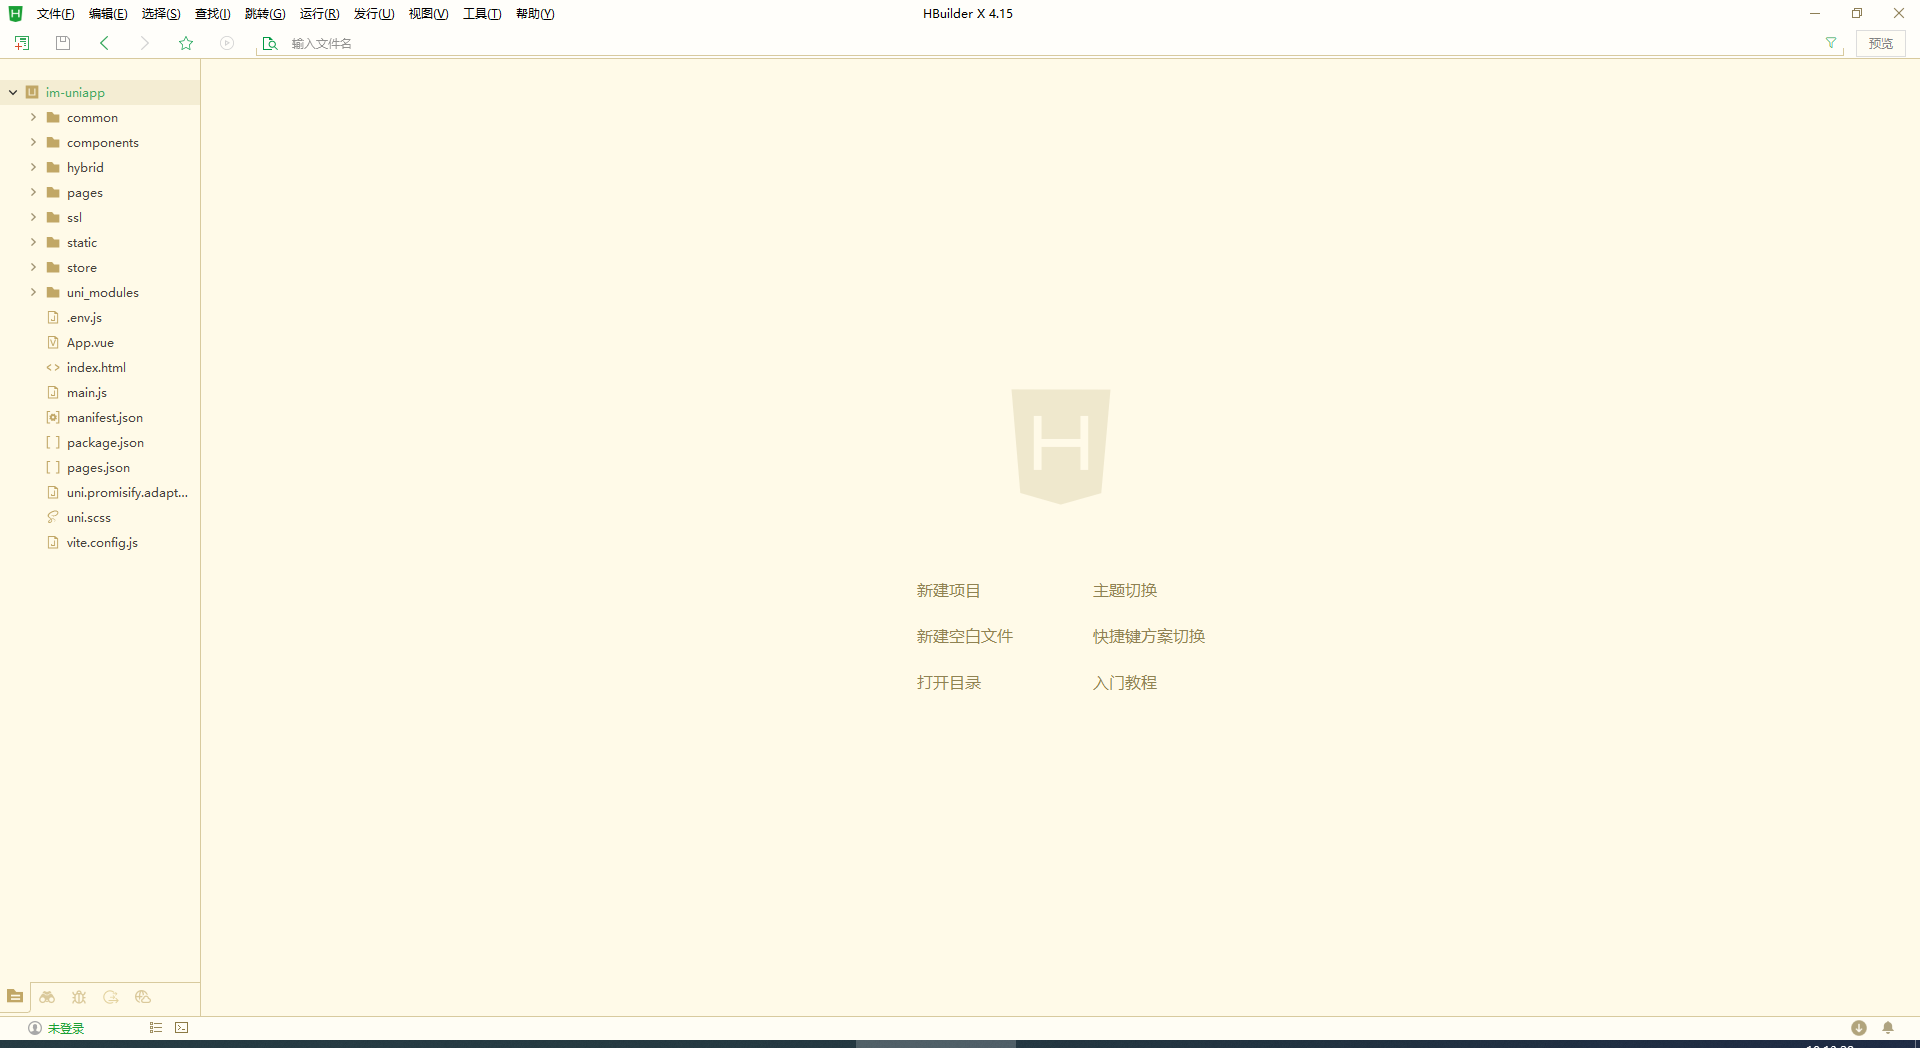Viewport: 1920px width, 1048px height.
Task: Click the new file toolbar icon
Action: pos(22,43)
